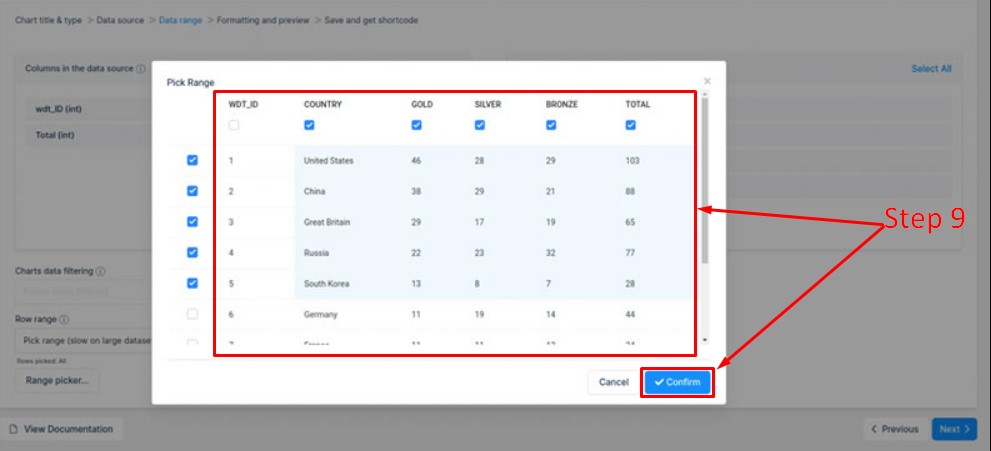991x451 pixels.
Task: Uncheck the BRONZE column checkbox
Action: click(x=551, y=125)
